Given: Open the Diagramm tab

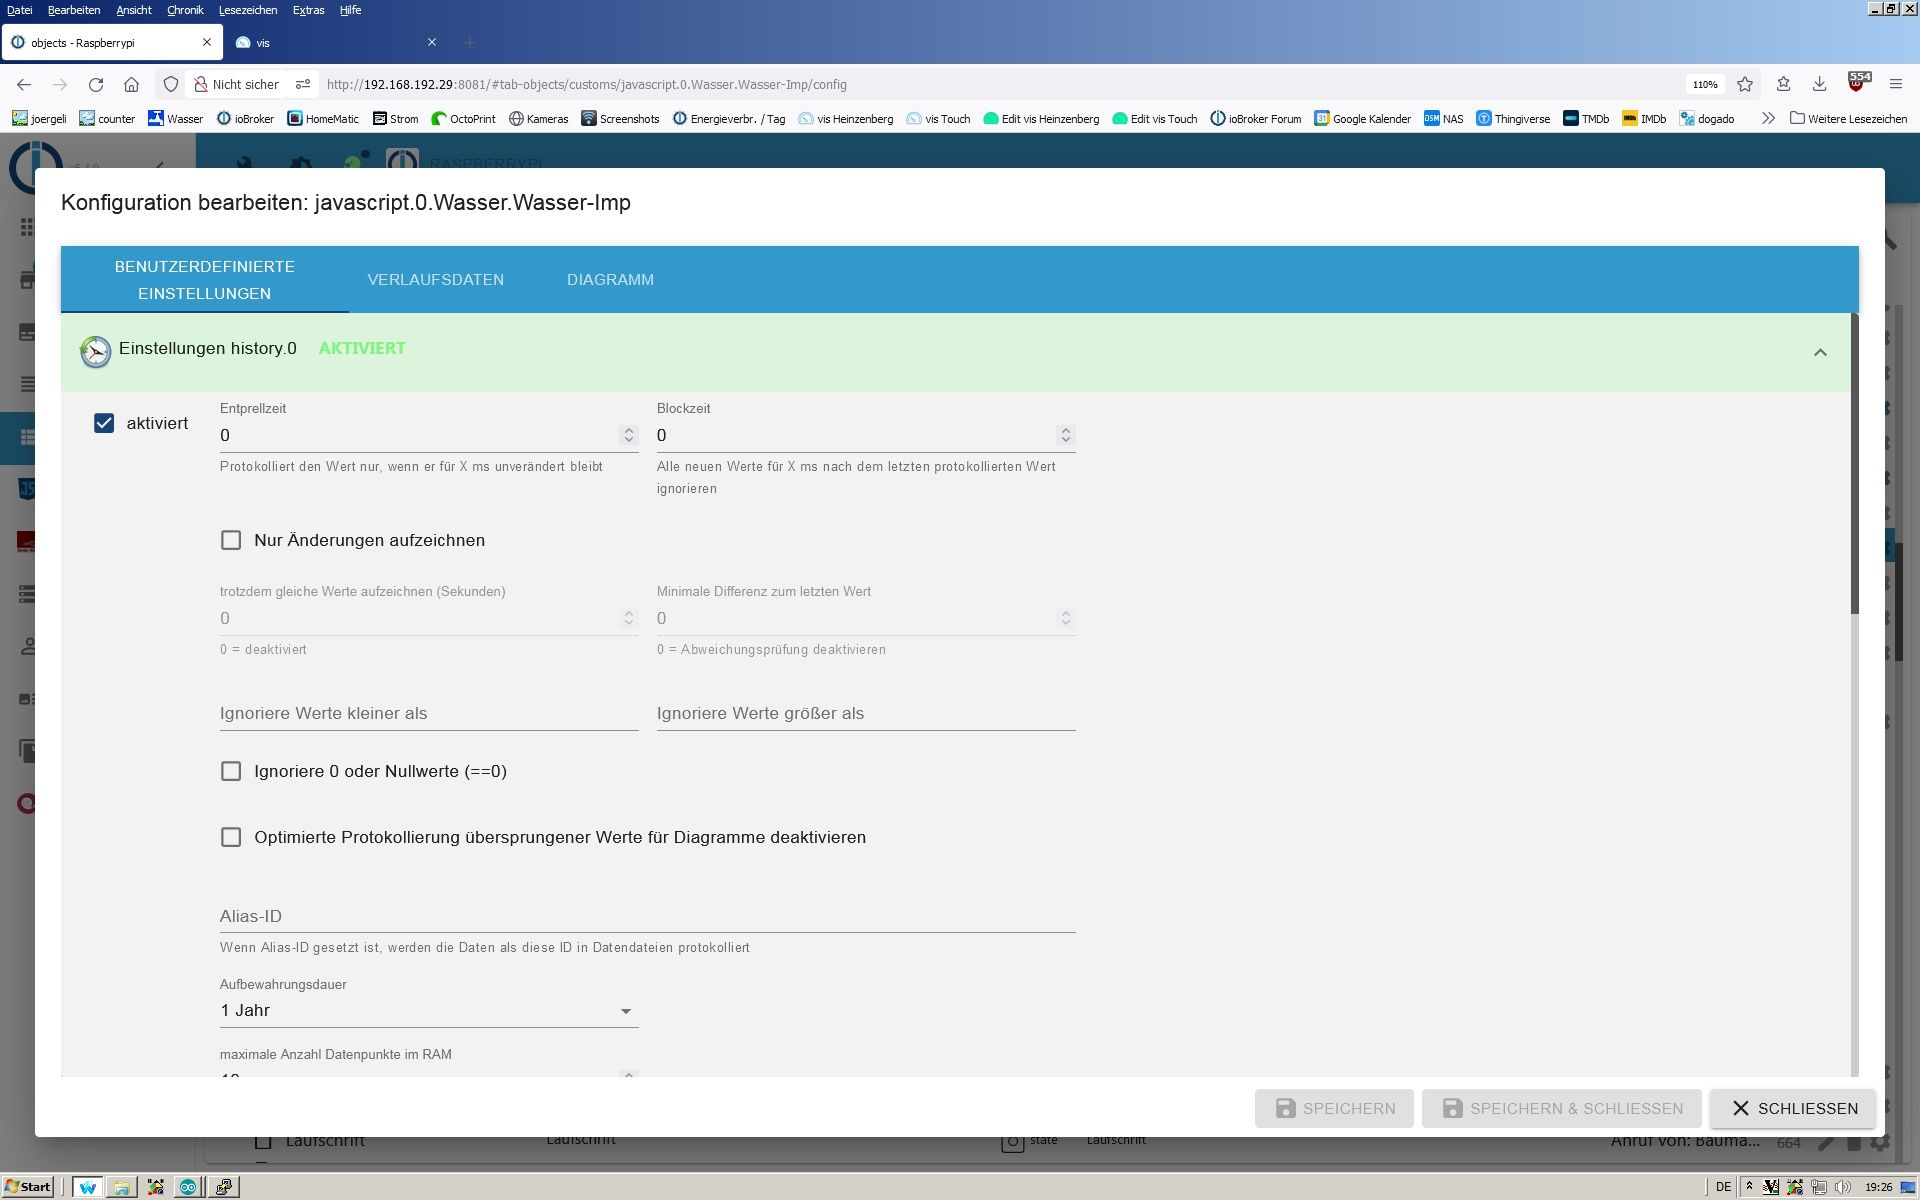Looking at the screenshot, I should coord(610,280).
